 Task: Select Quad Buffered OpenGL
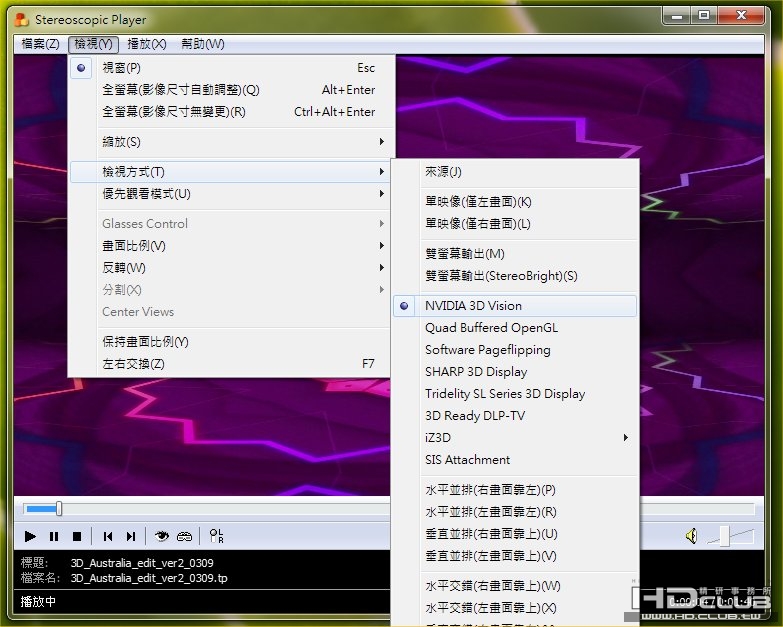[515, 327]
